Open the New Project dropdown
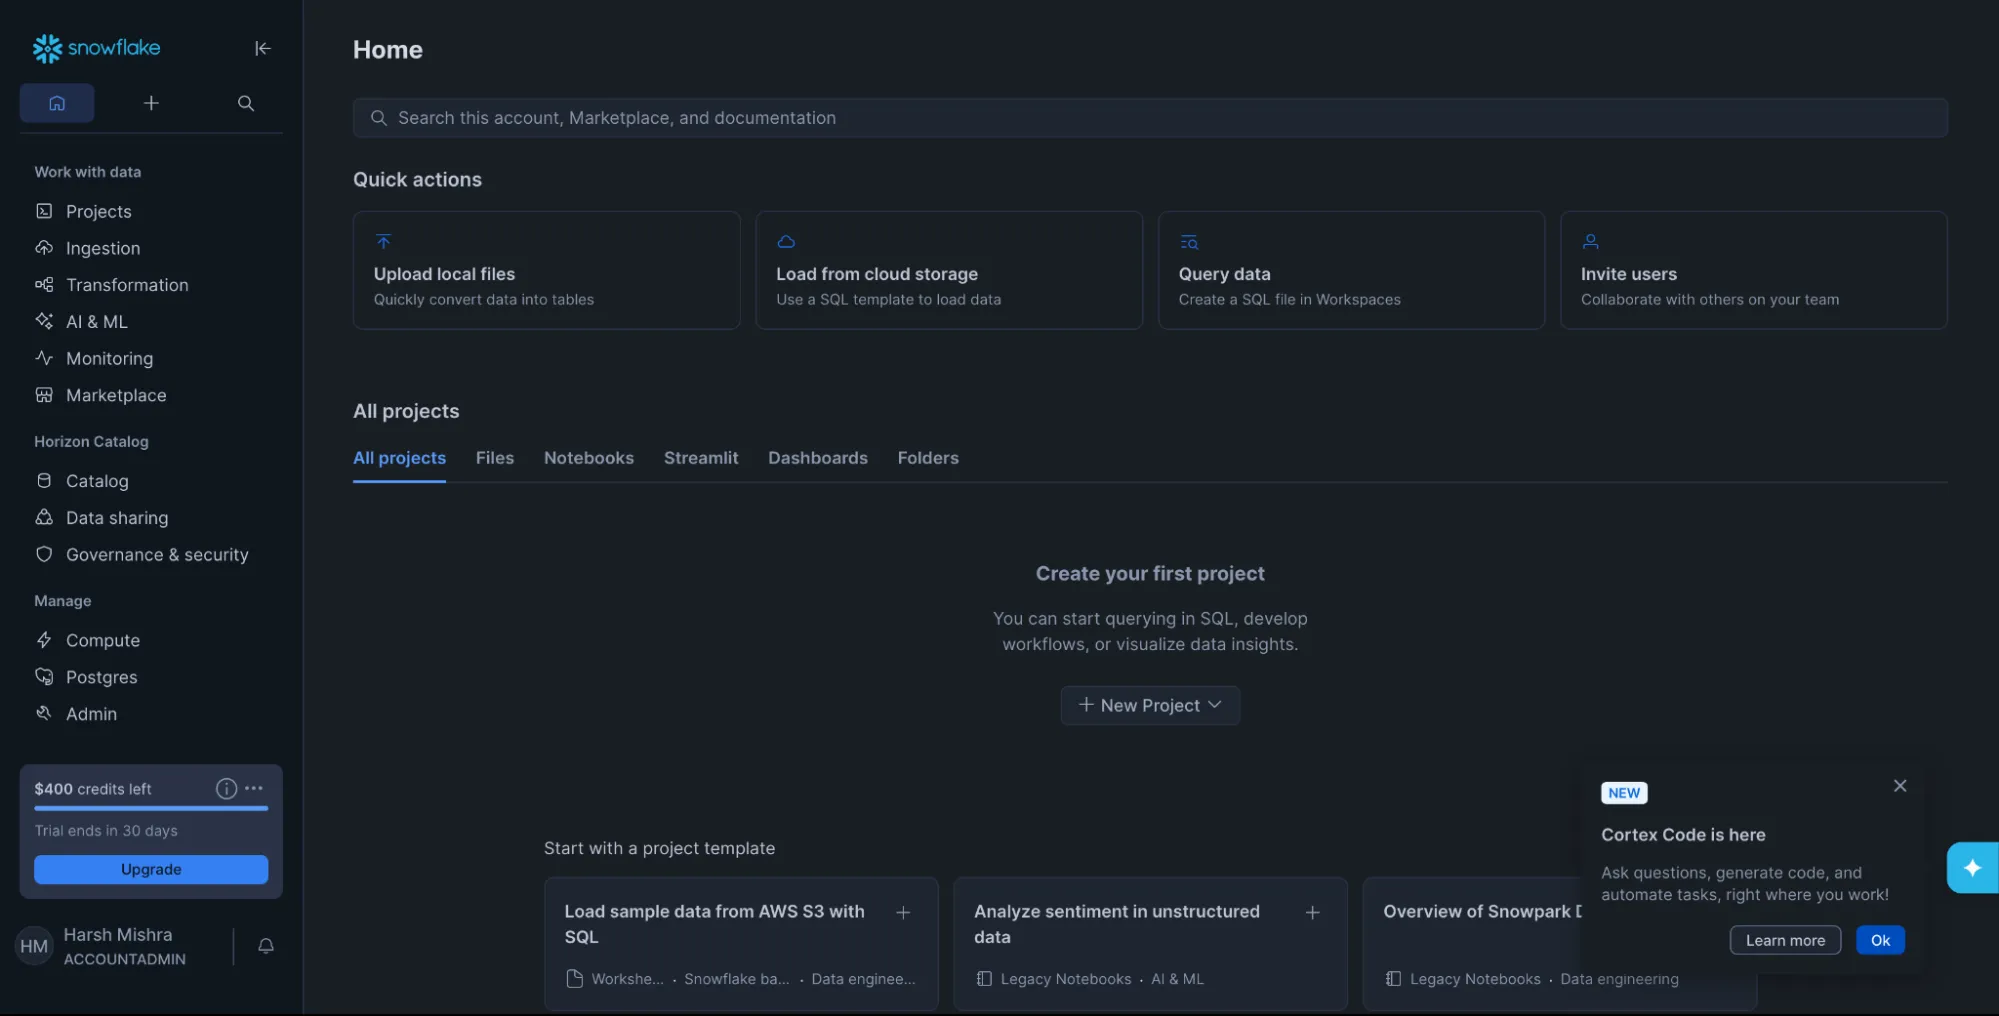 [x=1148, y=705]
